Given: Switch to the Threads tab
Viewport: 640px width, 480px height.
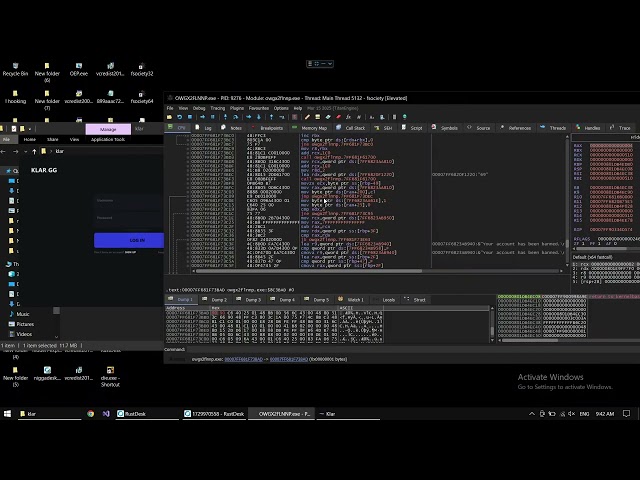Looking at the screenshot, I should tap(553, 128).
